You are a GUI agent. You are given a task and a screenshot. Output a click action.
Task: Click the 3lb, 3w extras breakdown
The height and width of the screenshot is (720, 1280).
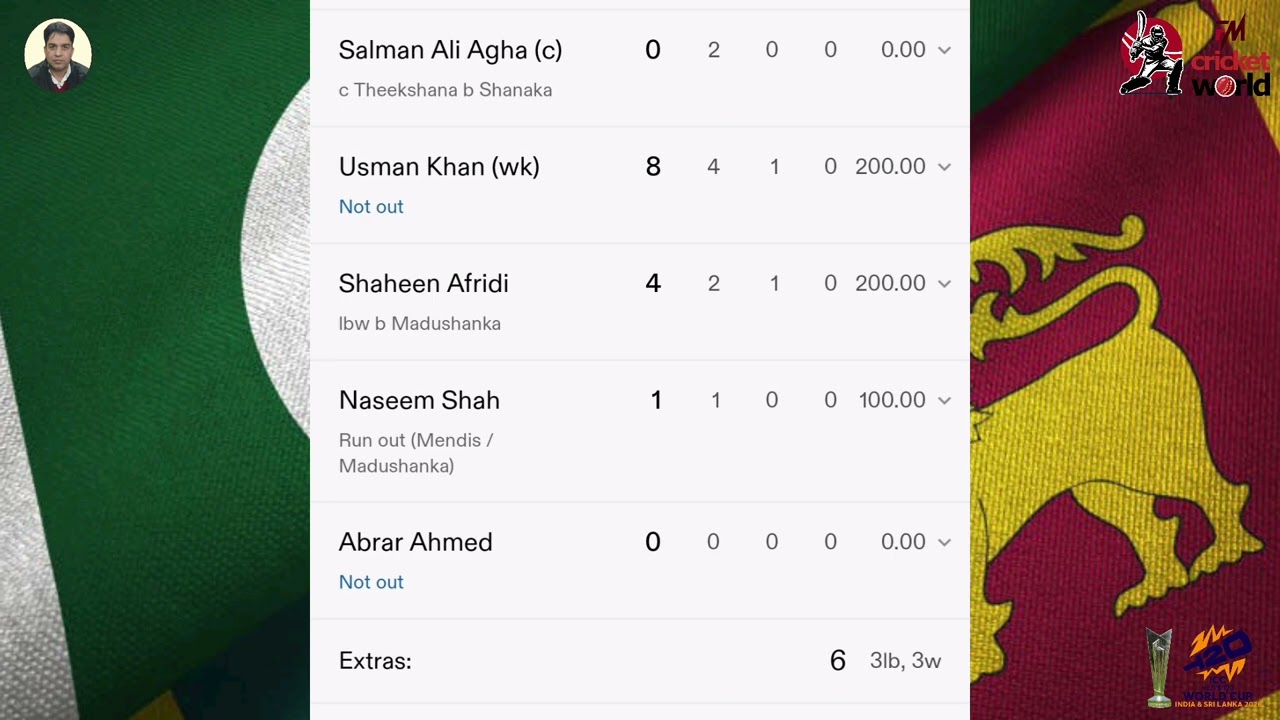[905, 661]
